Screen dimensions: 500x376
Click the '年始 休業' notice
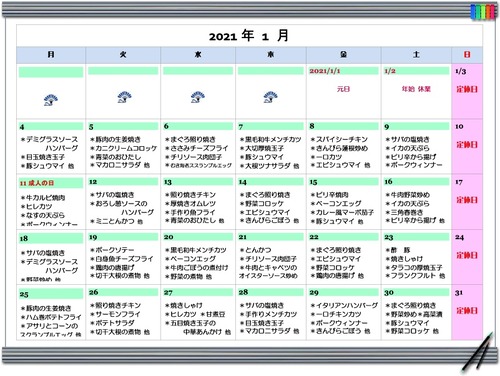416,89
